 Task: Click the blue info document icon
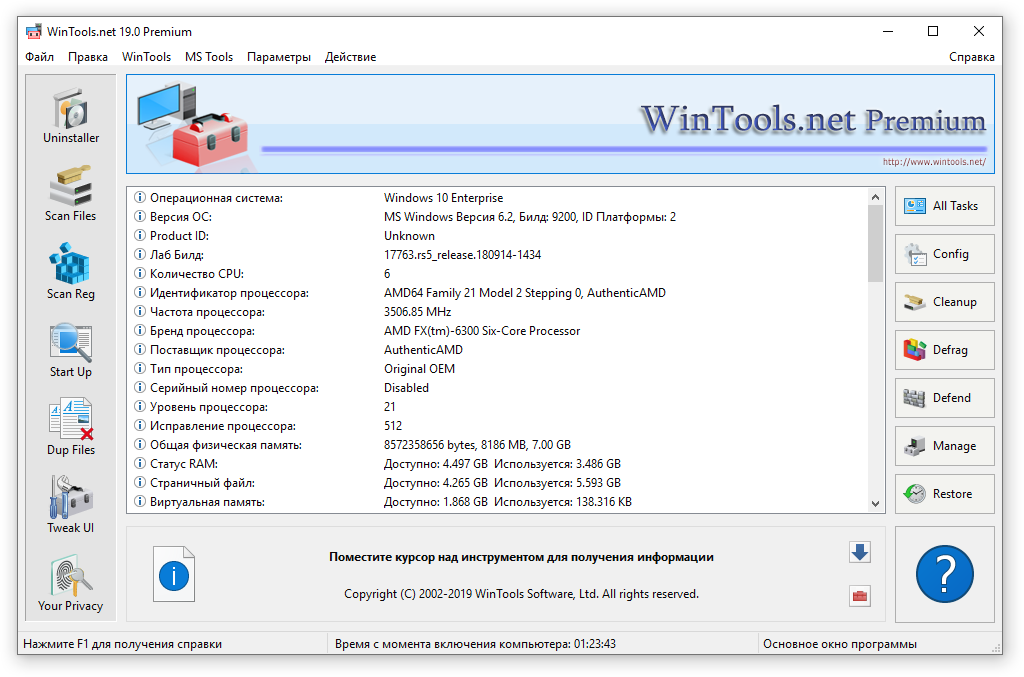click(174, 575)
